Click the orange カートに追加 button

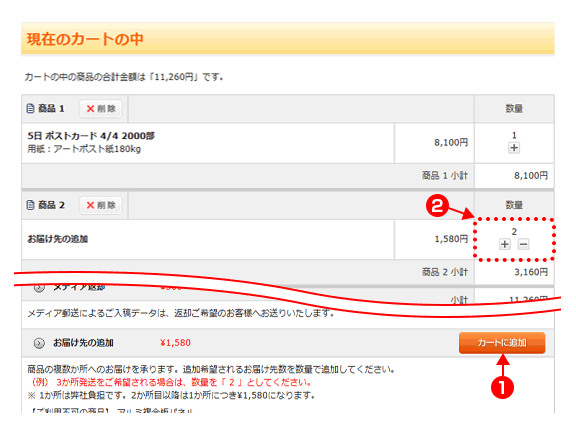click(x=502, y=343)
